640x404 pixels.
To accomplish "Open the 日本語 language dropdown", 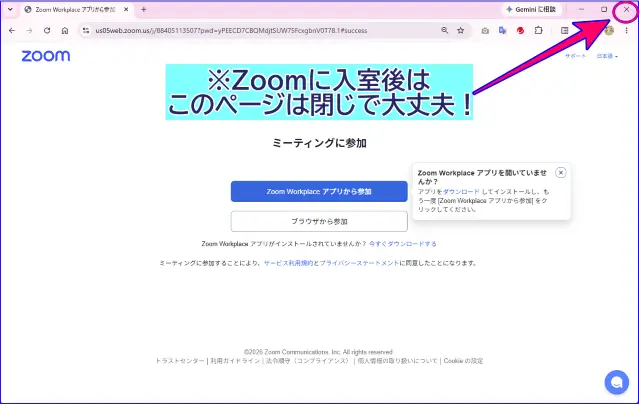I will pyautogui.click(x=607, y=56).
